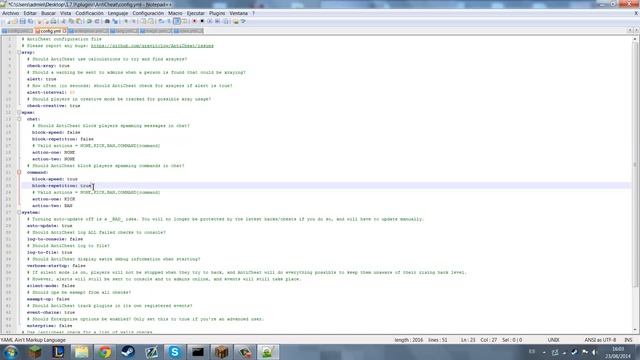
Task: Collapse the xray: fold marker
Action: tap(19, 52)
